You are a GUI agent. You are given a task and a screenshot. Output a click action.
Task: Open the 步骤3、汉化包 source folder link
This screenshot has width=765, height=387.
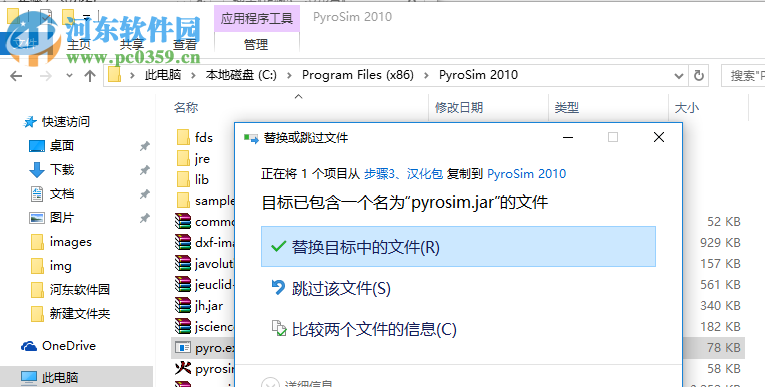pos(403,174)
